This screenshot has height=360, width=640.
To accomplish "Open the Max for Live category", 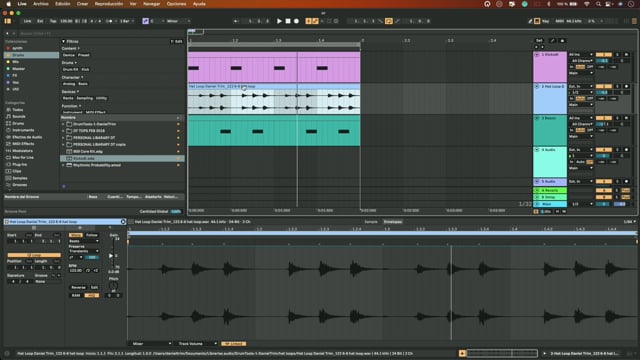I will tap(22, 158).
